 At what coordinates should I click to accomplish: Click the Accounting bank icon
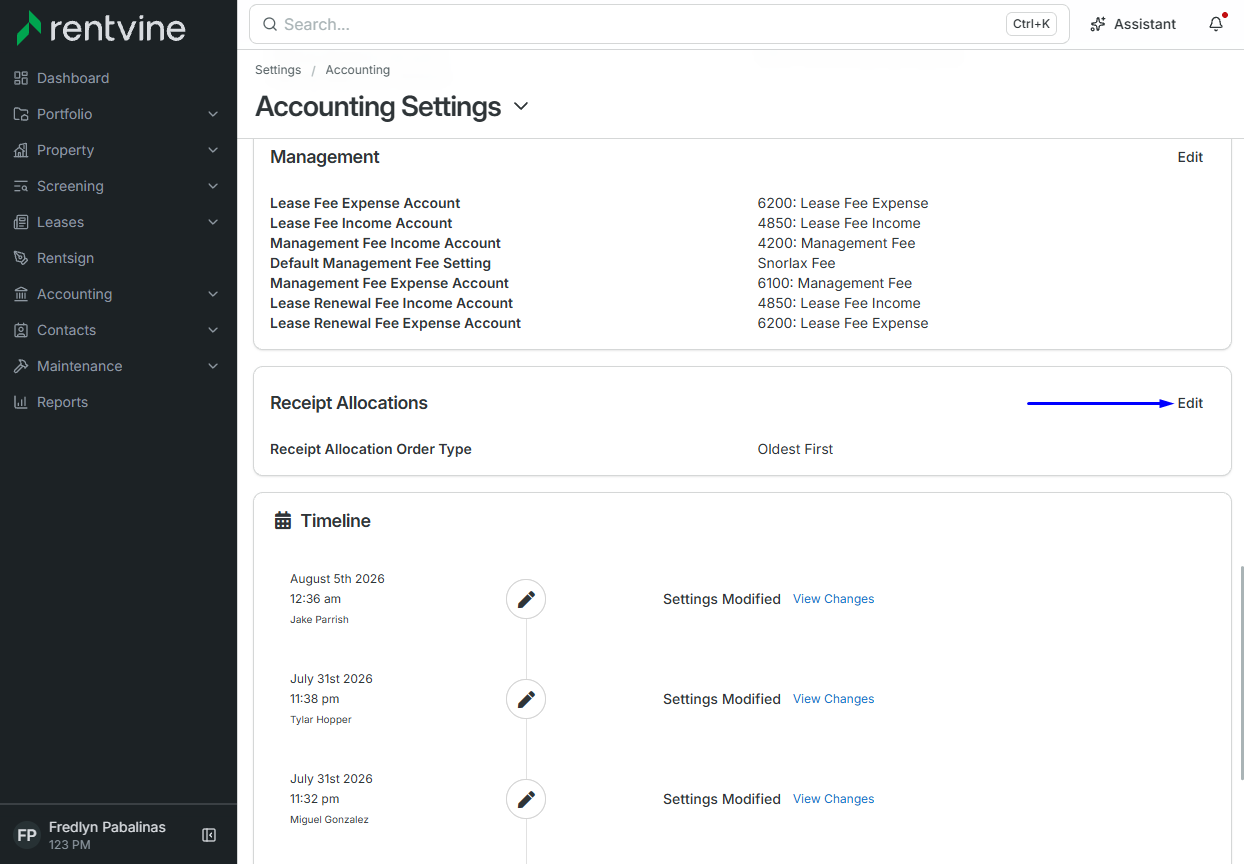(x=21, y=294)
